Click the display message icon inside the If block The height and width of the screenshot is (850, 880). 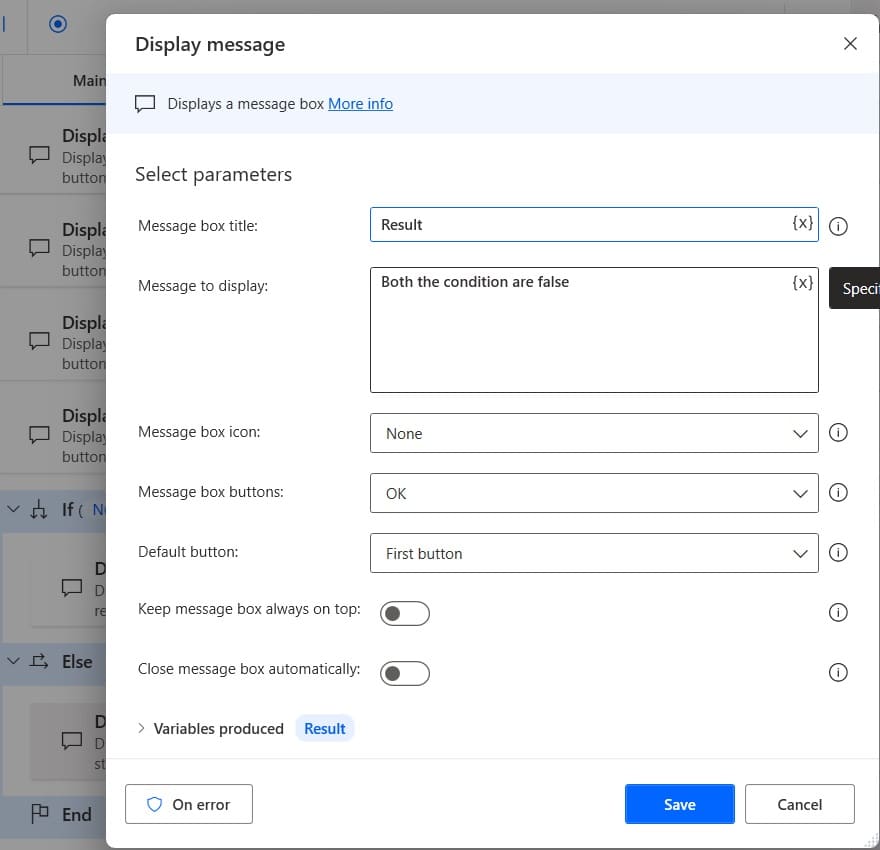72,587
